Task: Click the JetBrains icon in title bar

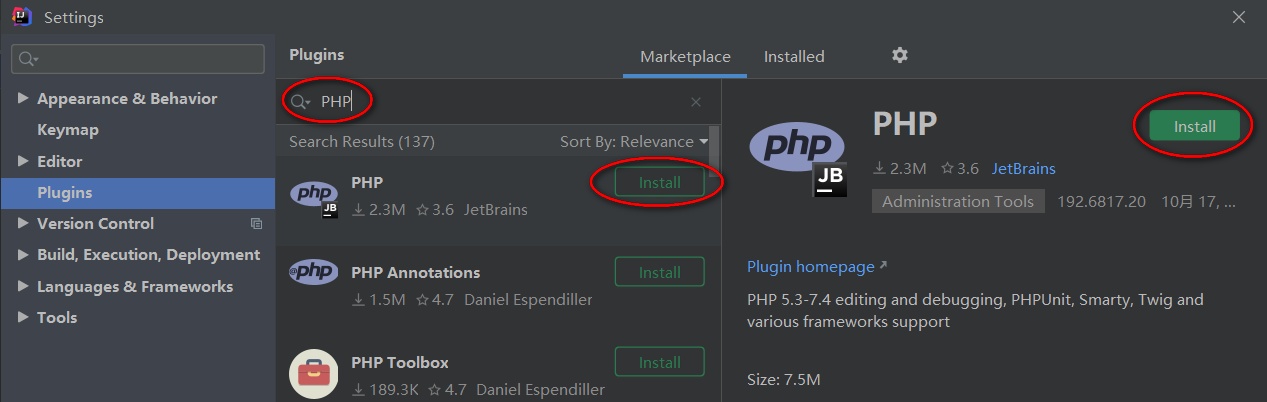Action: click(22, 17)
